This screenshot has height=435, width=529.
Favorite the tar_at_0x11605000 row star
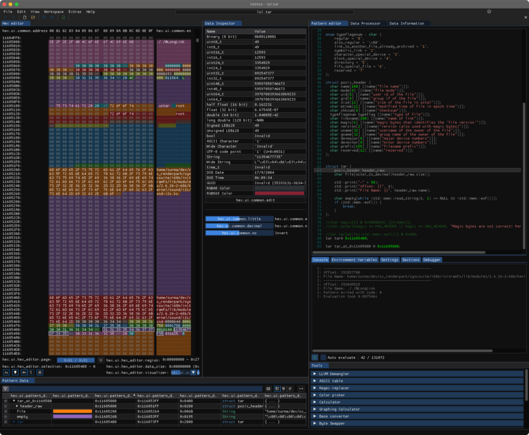(x=5, y=401)
